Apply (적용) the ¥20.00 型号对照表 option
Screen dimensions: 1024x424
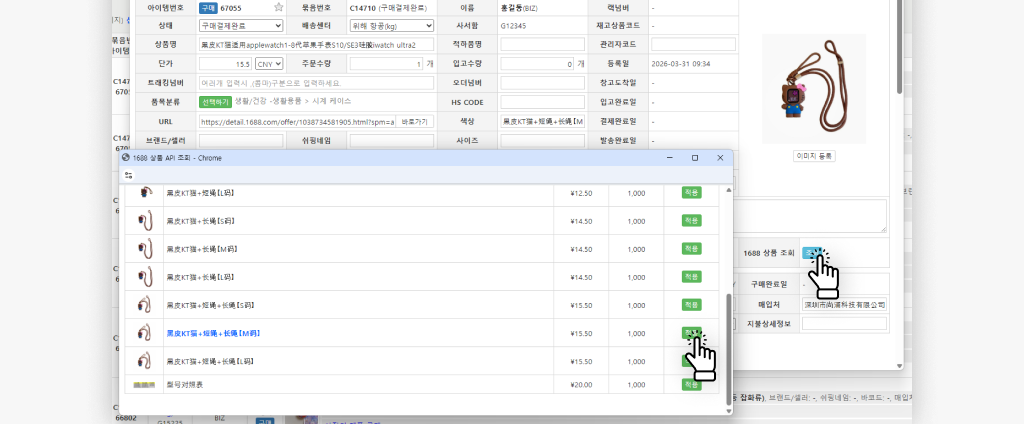point(692,385)
